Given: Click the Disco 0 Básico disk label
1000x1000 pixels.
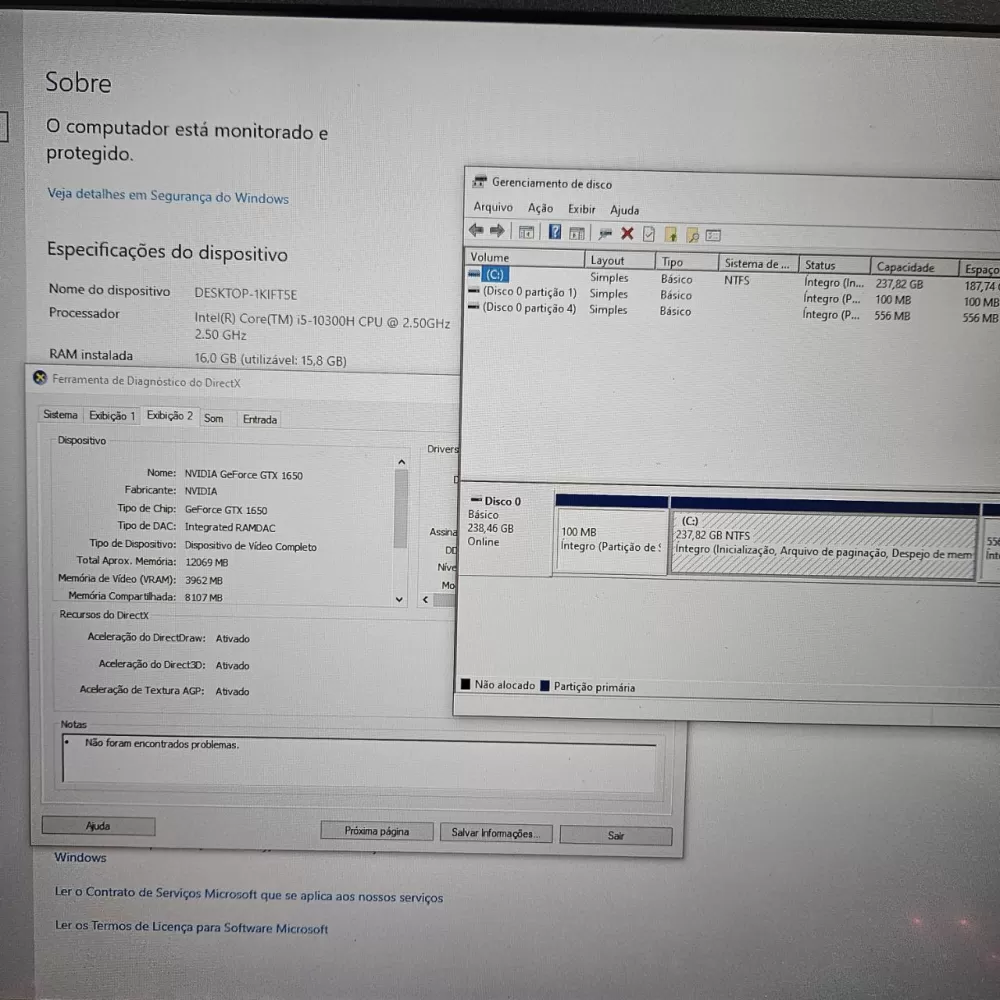Looking at the screenshot, I should point(506,528).
